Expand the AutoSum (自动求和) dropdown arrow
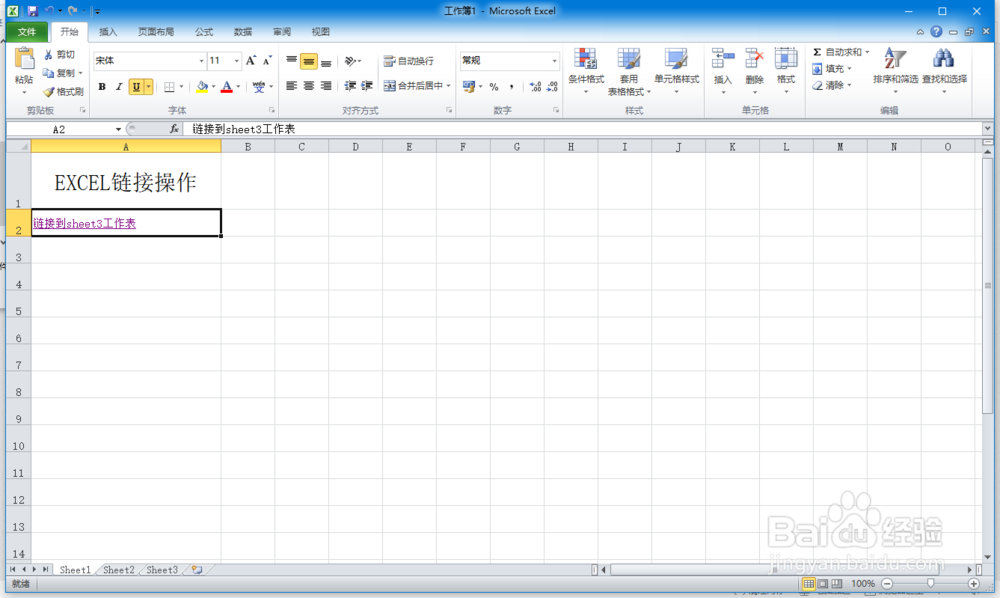The image size is (1000, 598). click(x=867, y=52)
